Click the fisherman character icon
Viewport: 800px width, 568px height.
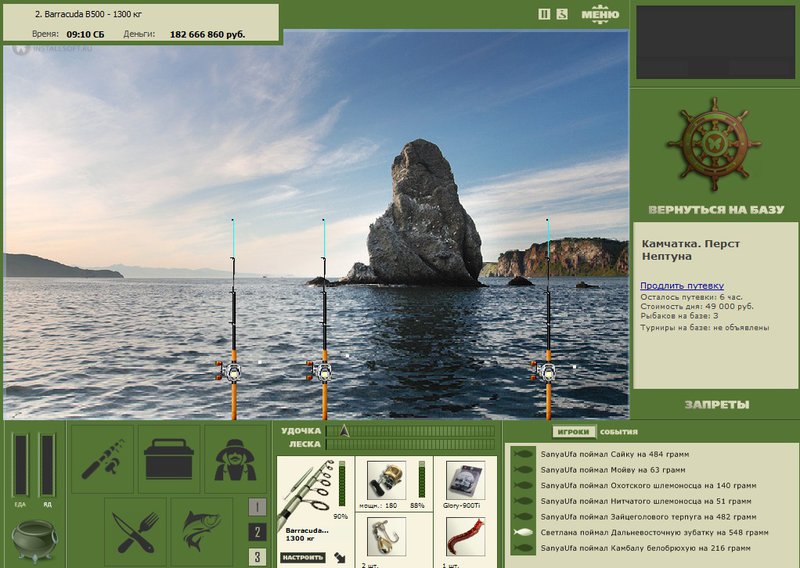236,459
